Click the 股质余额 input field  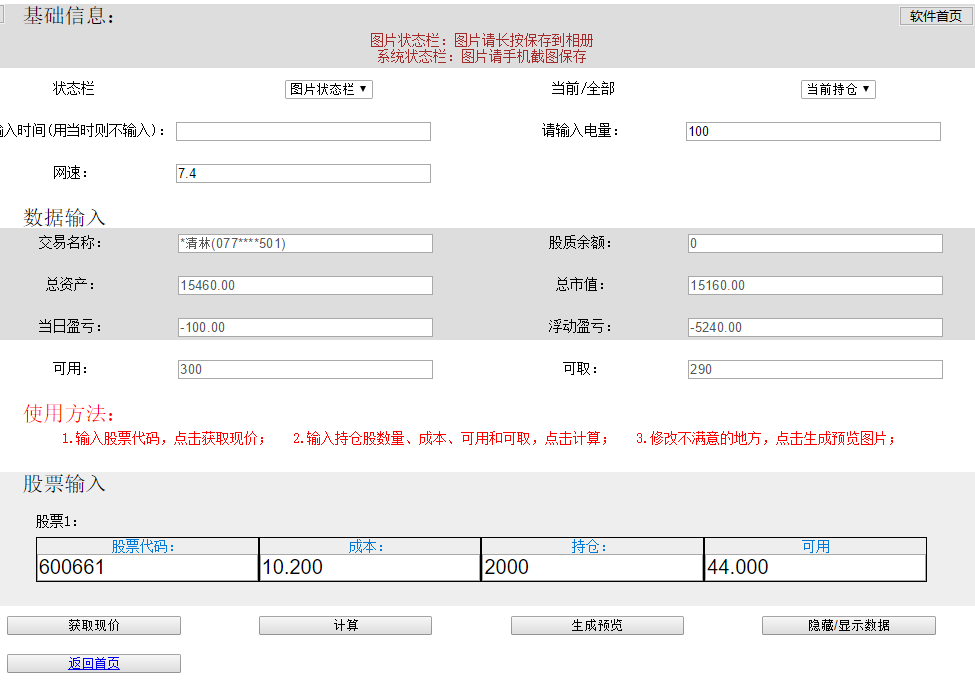pyautogui.click(x=815, y=244)
